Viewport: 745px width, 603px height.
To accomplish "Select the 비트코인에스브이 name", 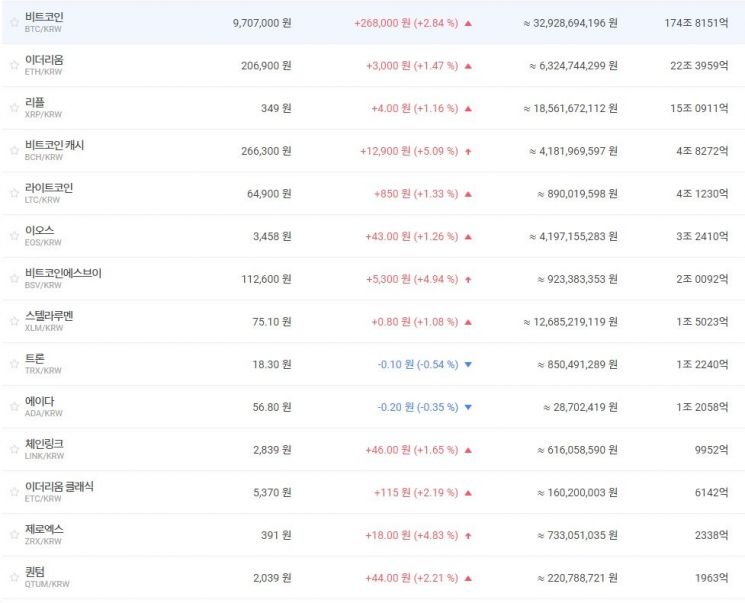I will (63, 273).
